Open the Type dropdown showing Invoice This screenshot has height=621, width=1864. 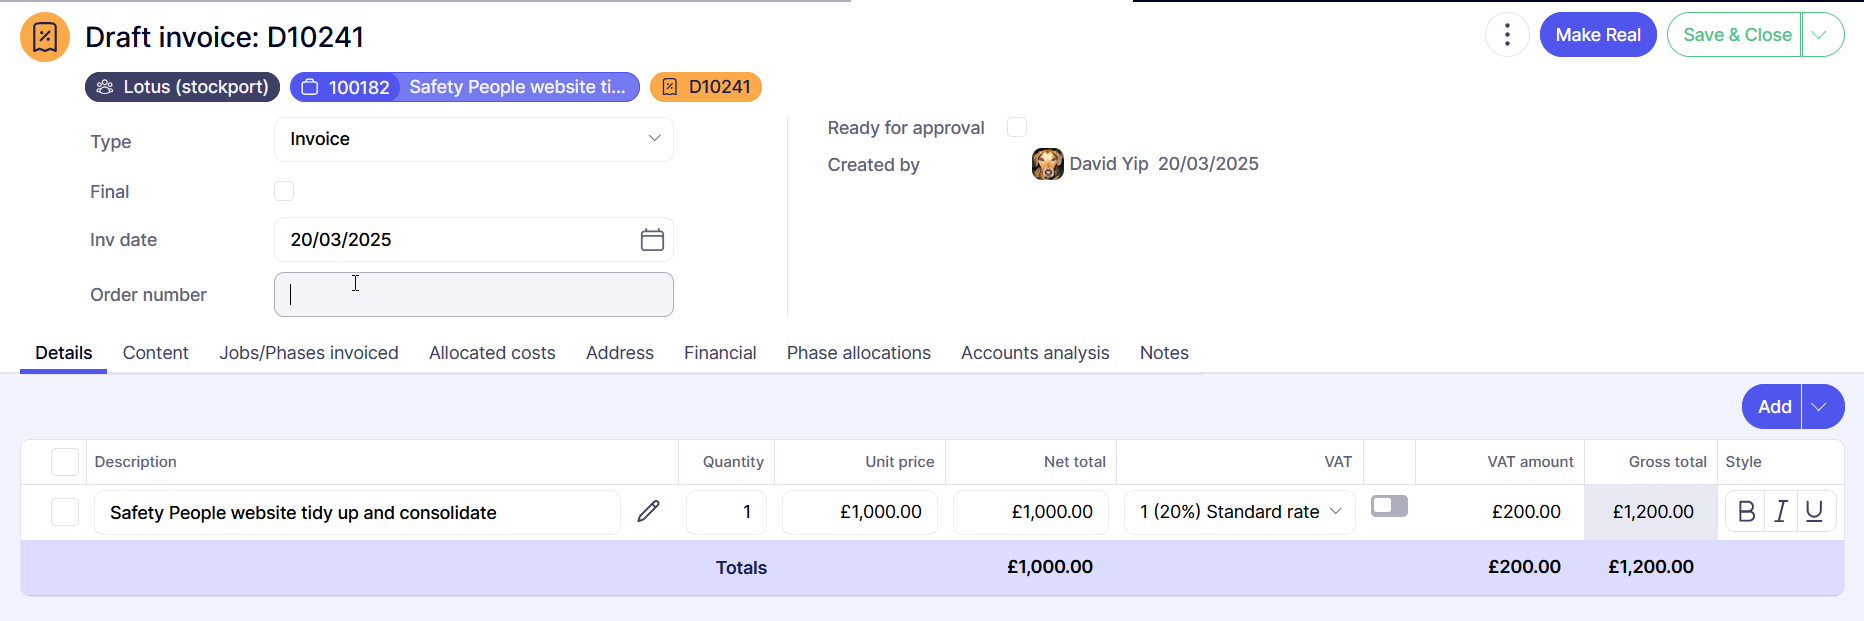tap(473, 139)
